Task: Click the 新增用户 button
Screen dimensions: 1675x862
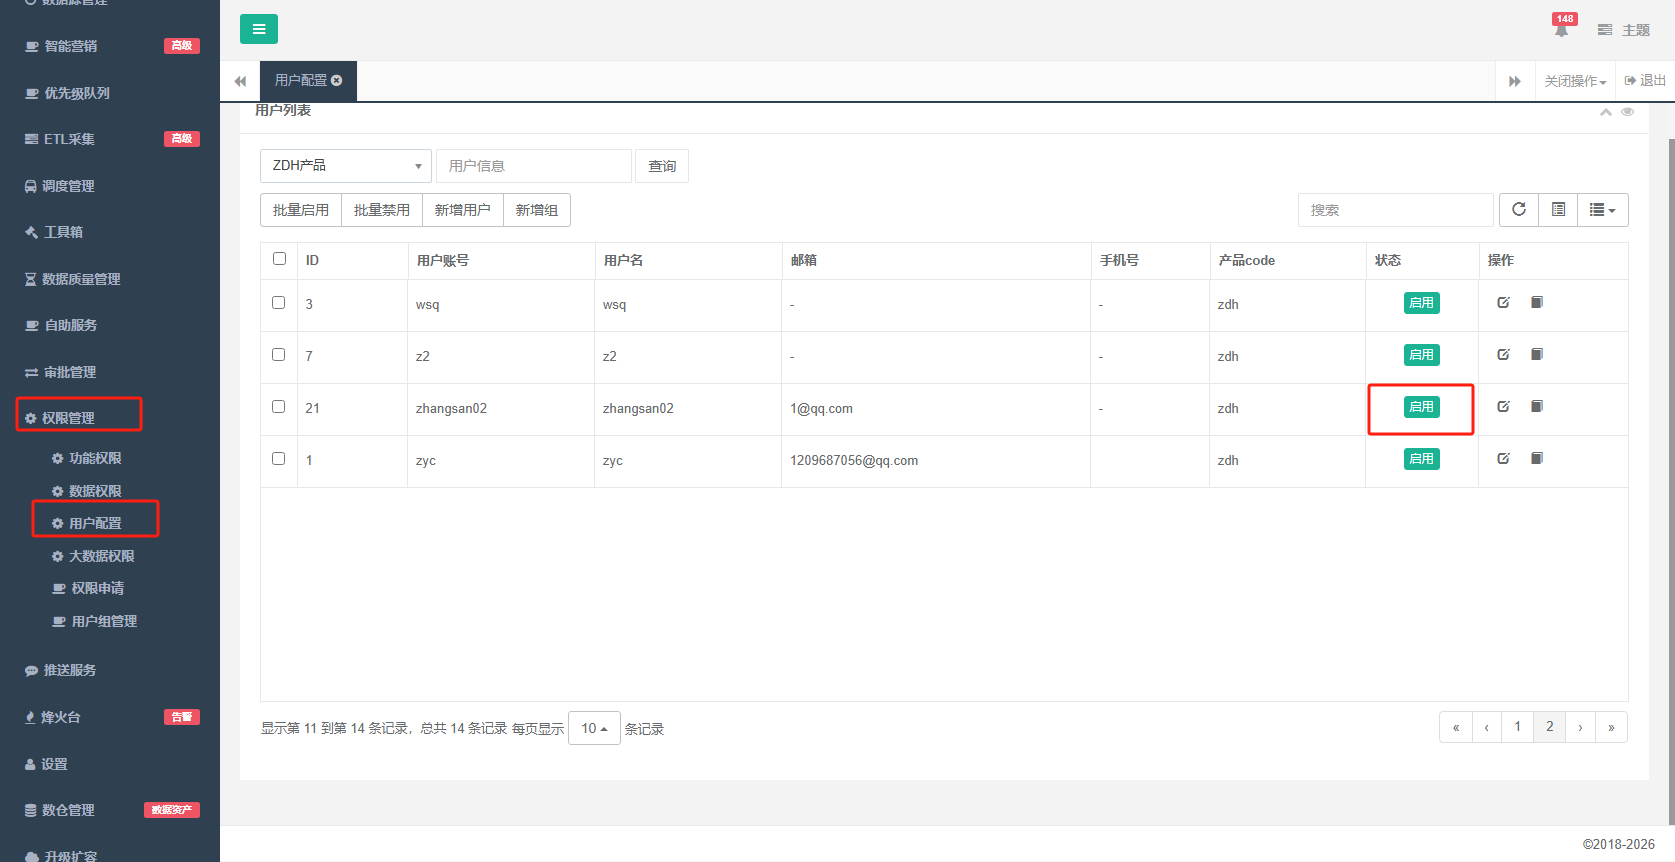Action: 463,210
